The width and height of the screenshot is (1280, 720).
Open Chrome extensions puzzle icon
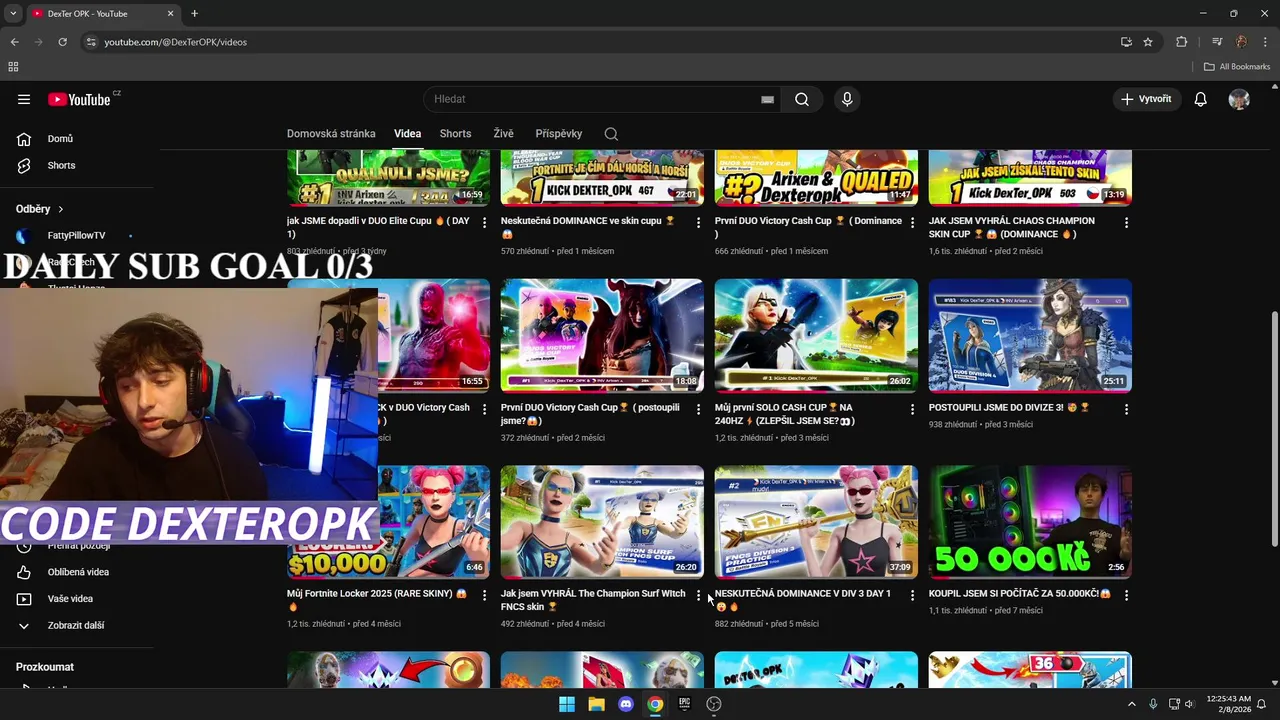pos(1181,42)
